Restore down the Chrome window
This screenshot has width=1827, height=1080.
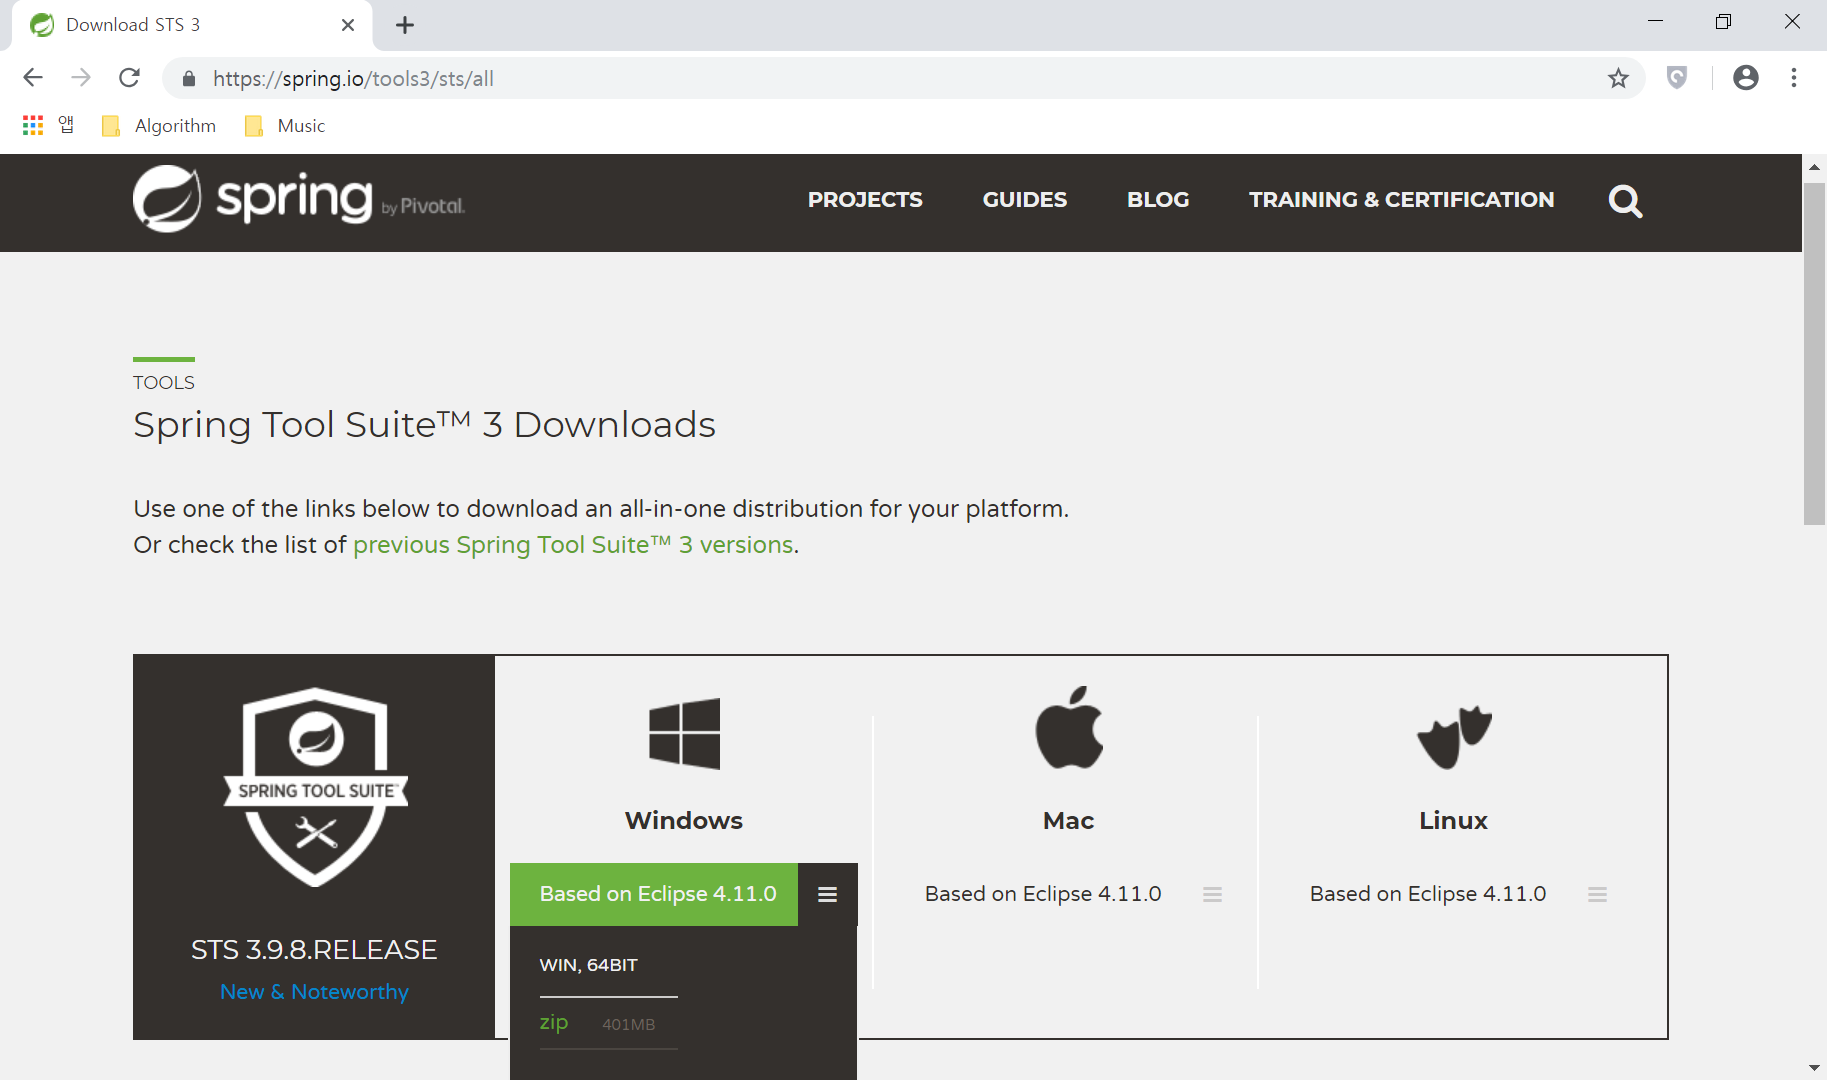coord(1723,22)
